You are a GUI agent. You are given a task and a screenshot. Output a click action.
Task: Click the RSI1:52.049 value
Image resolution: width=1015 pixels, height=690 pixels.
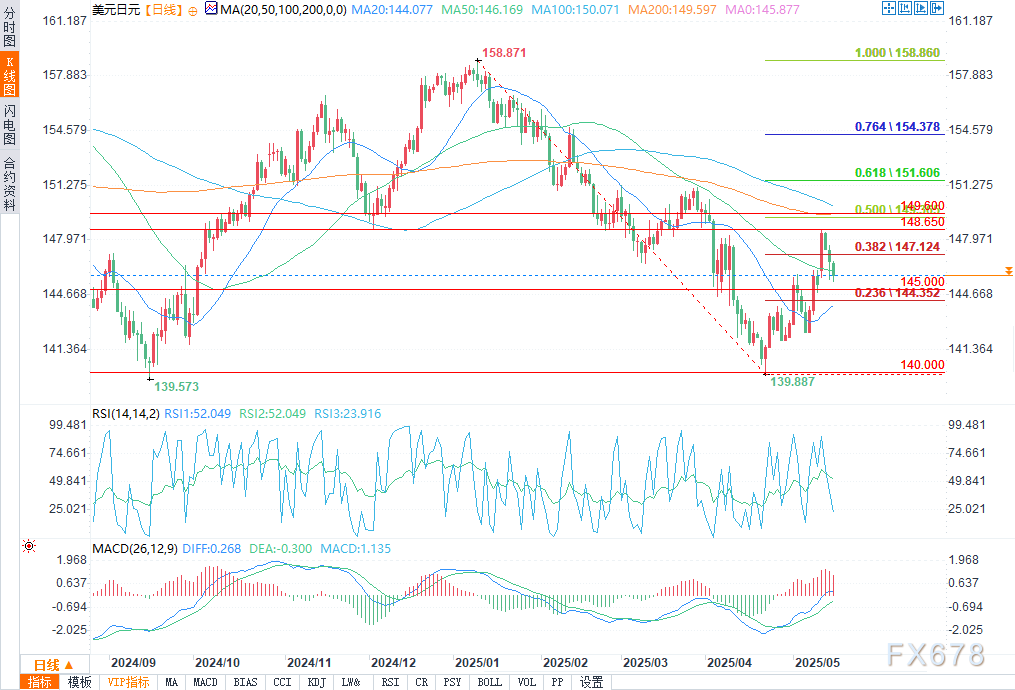[x=197, y=414]
